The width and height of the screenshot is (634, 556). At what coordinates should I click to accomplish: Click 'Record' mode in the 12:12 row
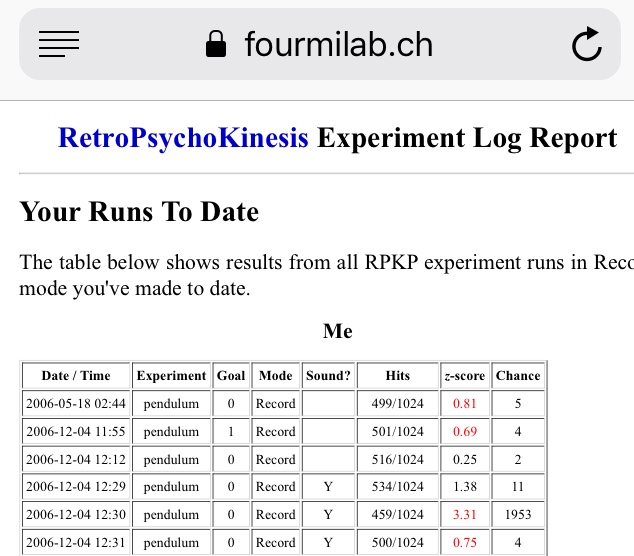click(276, 459)
